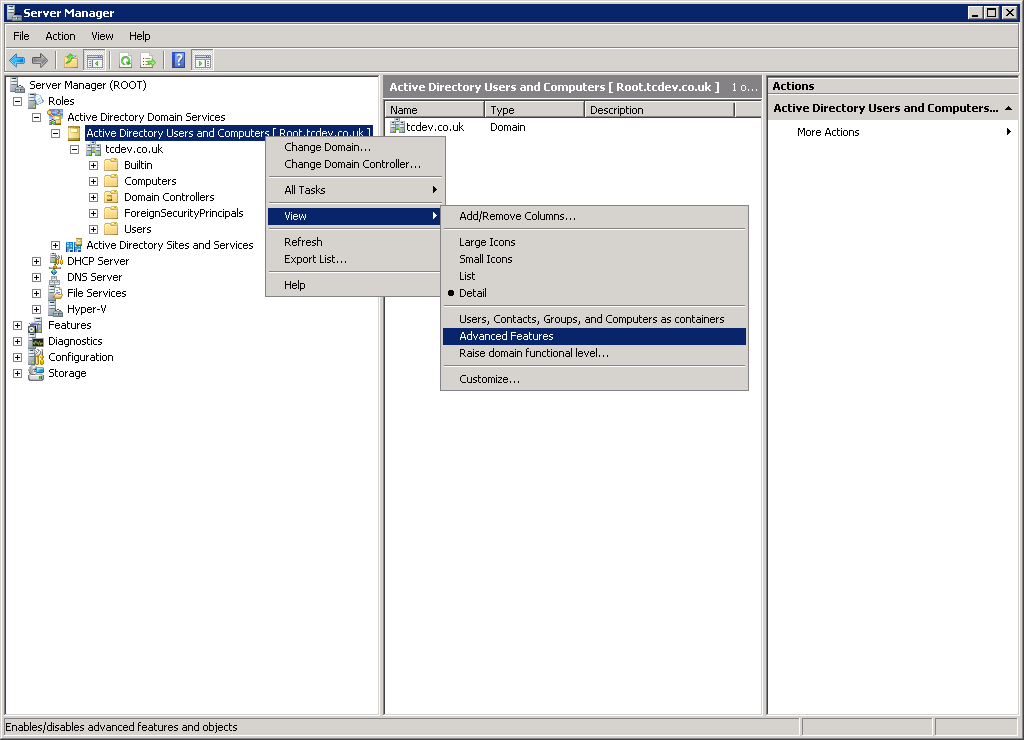Image resolution: width=1024 pixels, height=740 pixels.
Task: Sort by the Description column header
Action: pos(660,110)
